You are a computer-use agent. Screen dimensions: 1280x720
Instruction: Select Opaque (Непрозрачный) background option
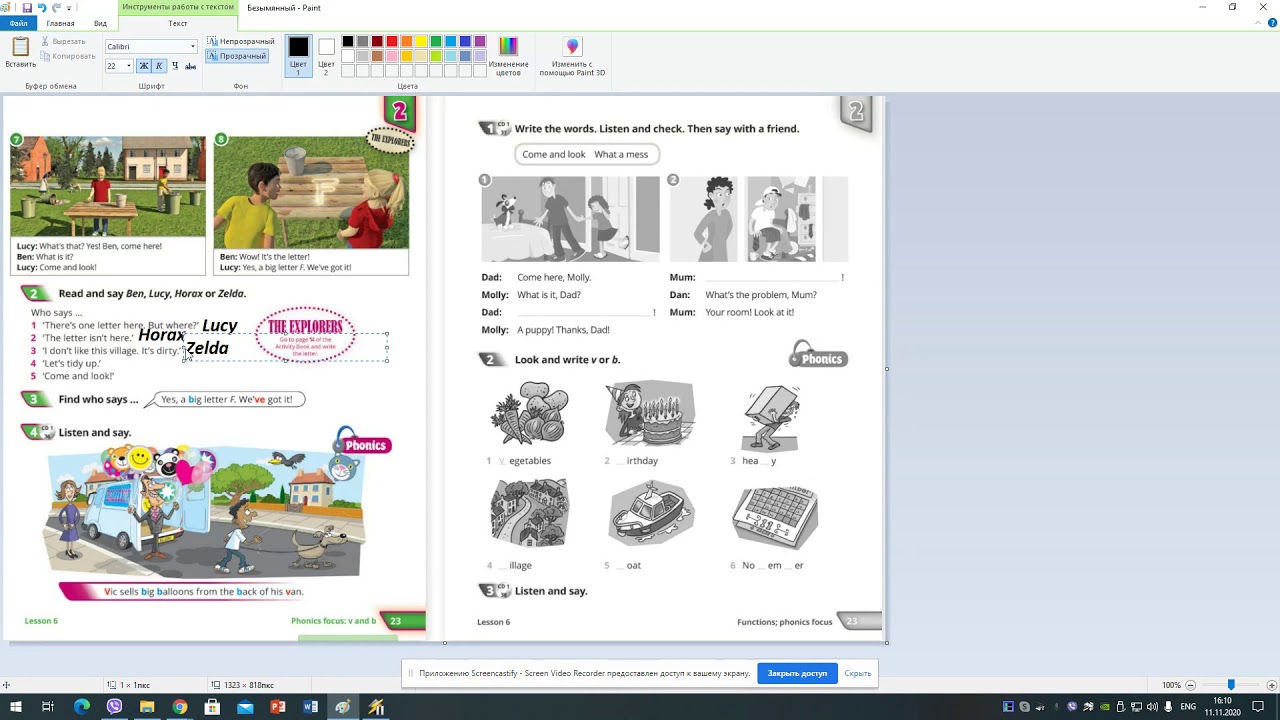pos(240,41)
